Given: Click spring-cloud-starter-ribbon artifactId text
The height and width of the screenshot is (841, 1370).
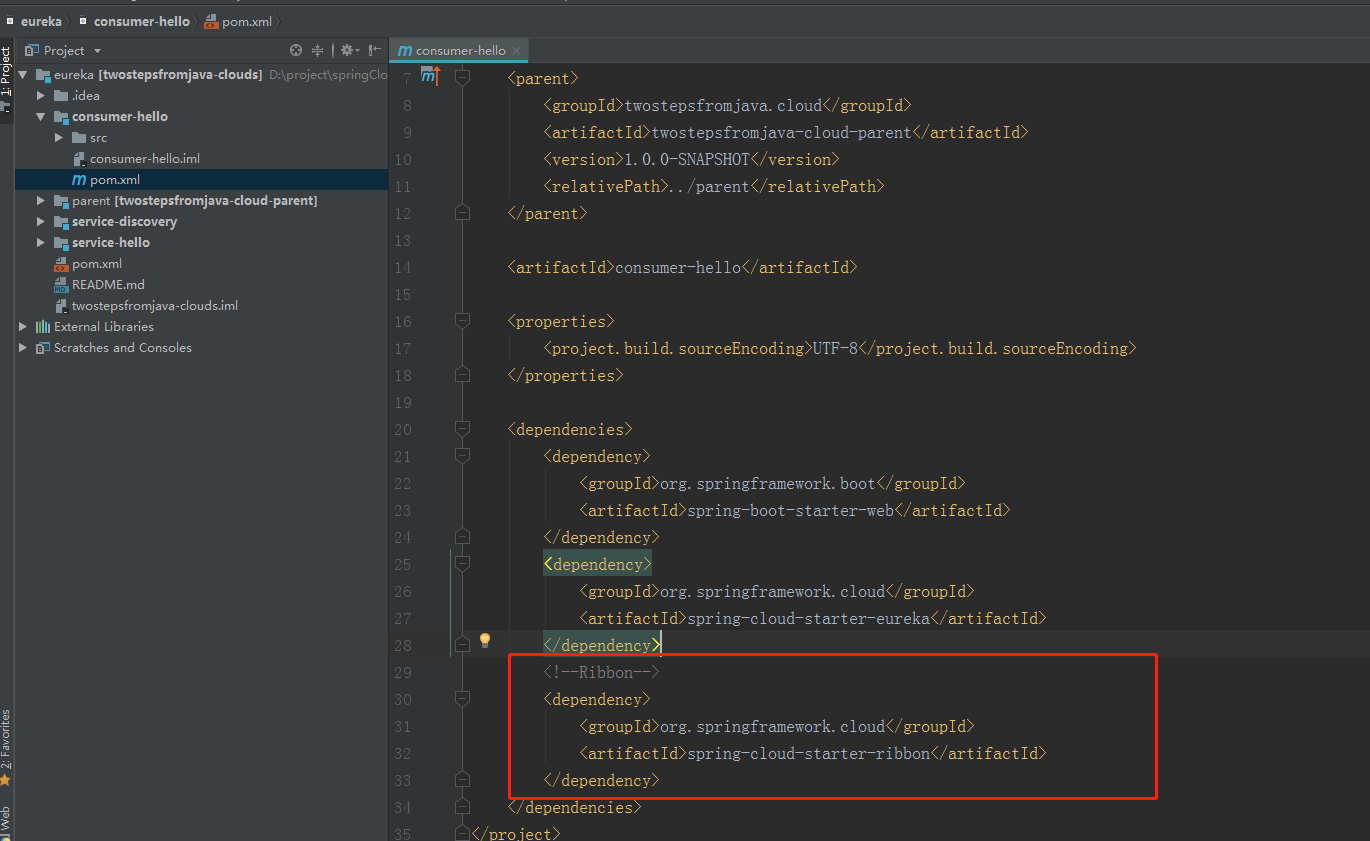Looking at the screenshot, I should pyautogui.click(x=809, y=753).
